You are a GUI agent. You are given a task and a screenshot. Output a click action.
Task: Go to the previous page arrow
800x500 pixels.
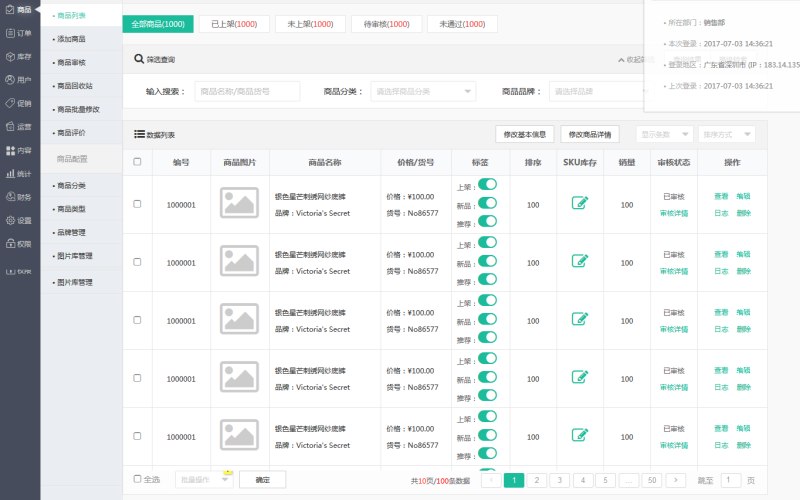click(491, 480)
